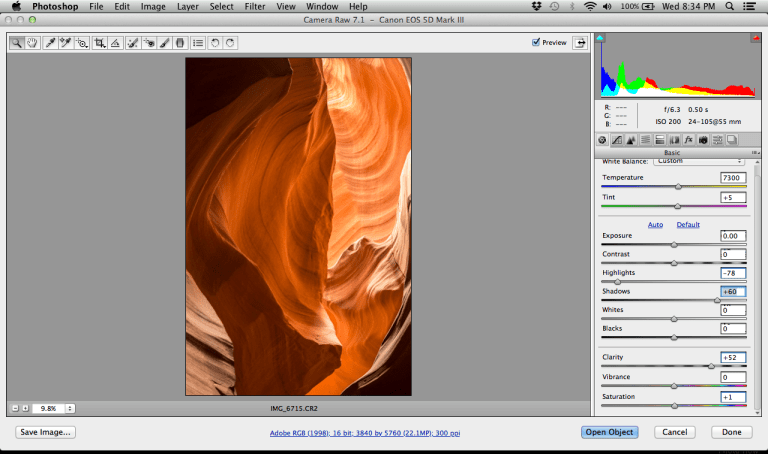Rotate image 90° counterclockwise
Image resolution: width=768 pixels, height=454 pixels.
(215, 43)
